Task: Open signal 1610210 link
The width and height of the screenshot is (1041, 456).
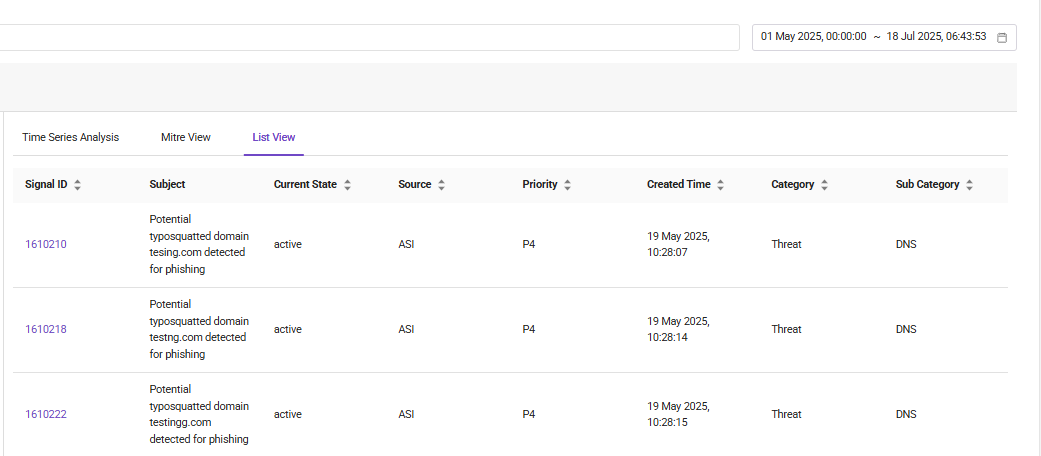Action: tap(46, 244)
